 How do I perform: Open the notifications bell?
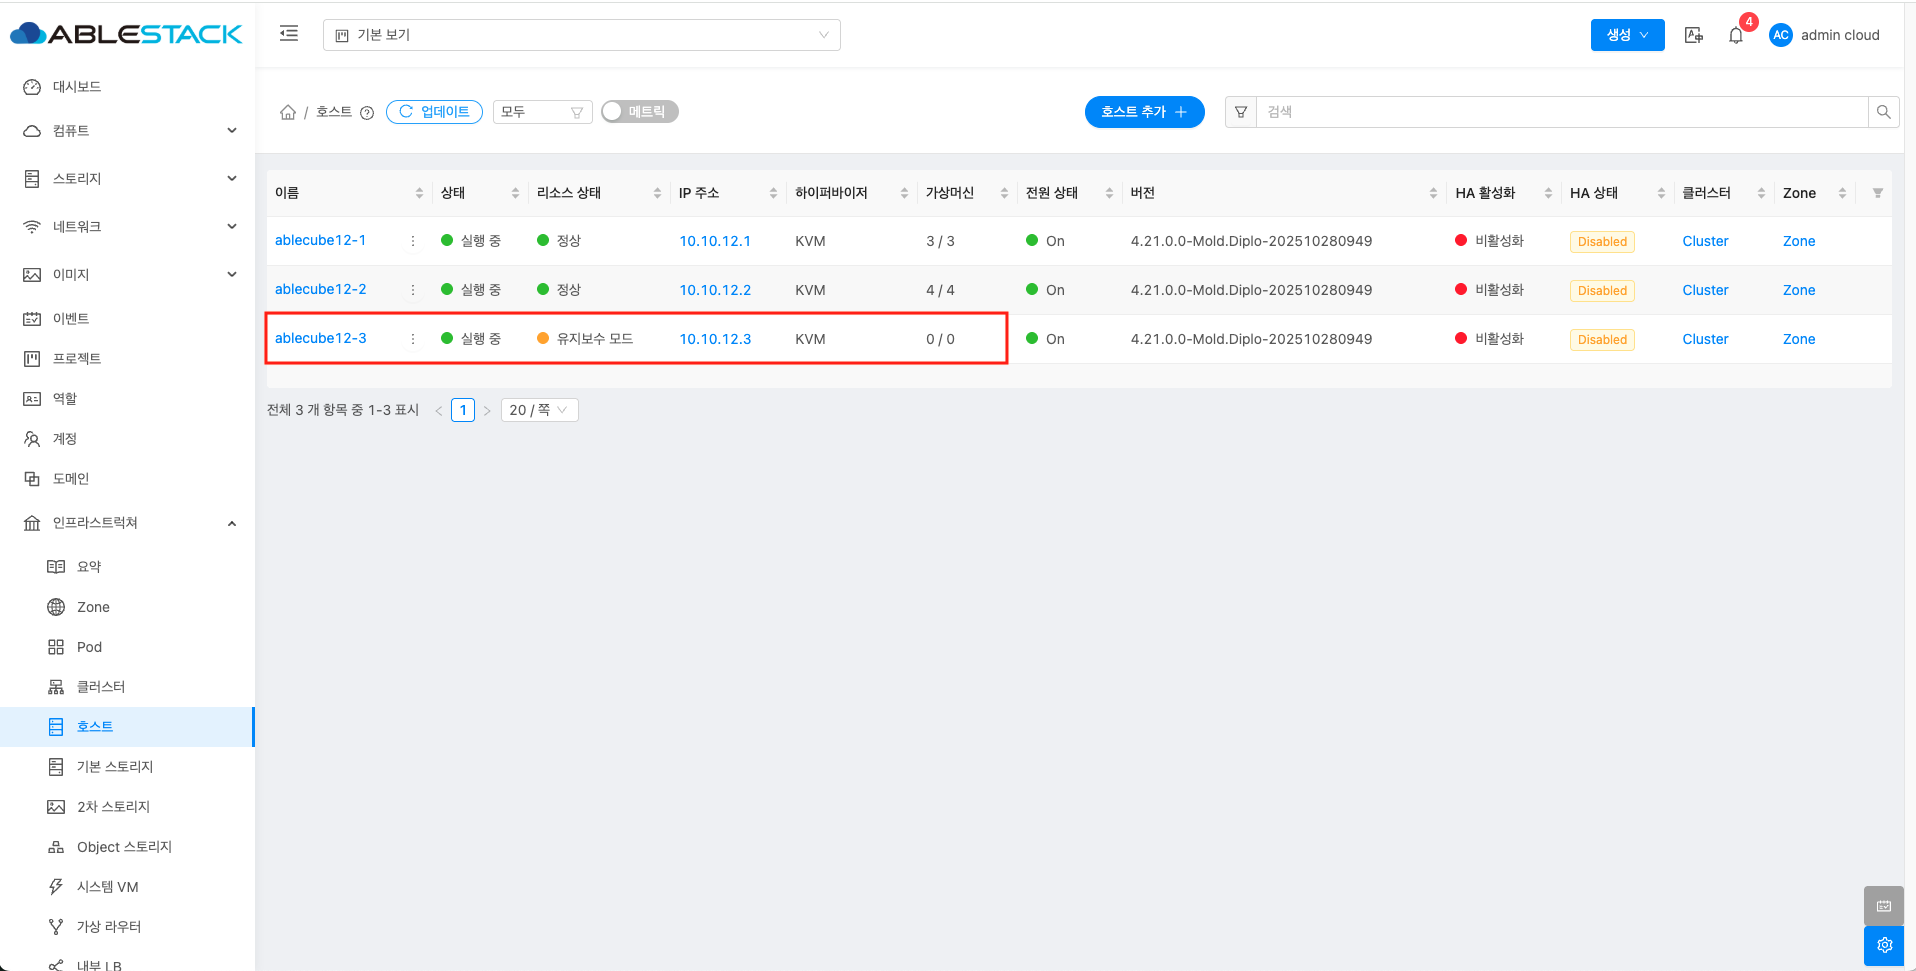(1736, 35)
